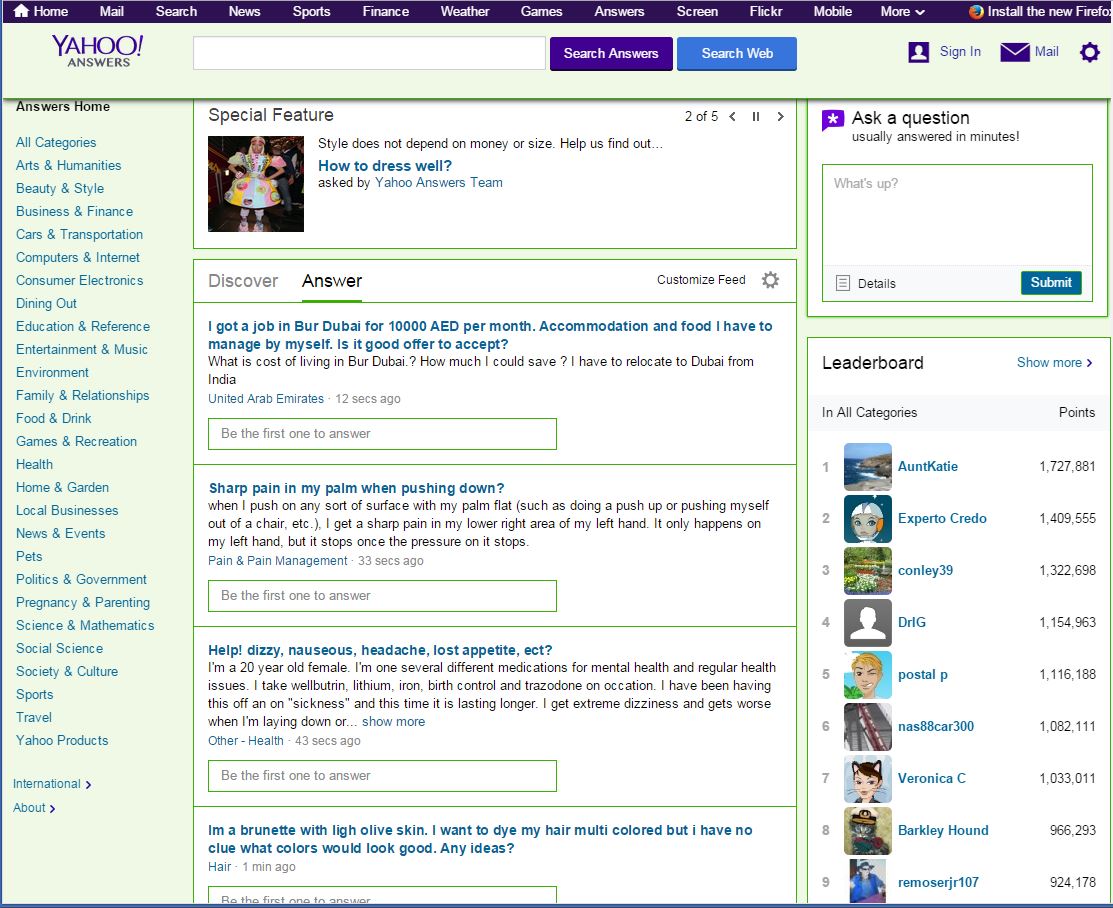Expand the More menu in the top bar
The height and width of the screenshot is (908, 1113).
(901, 11)
